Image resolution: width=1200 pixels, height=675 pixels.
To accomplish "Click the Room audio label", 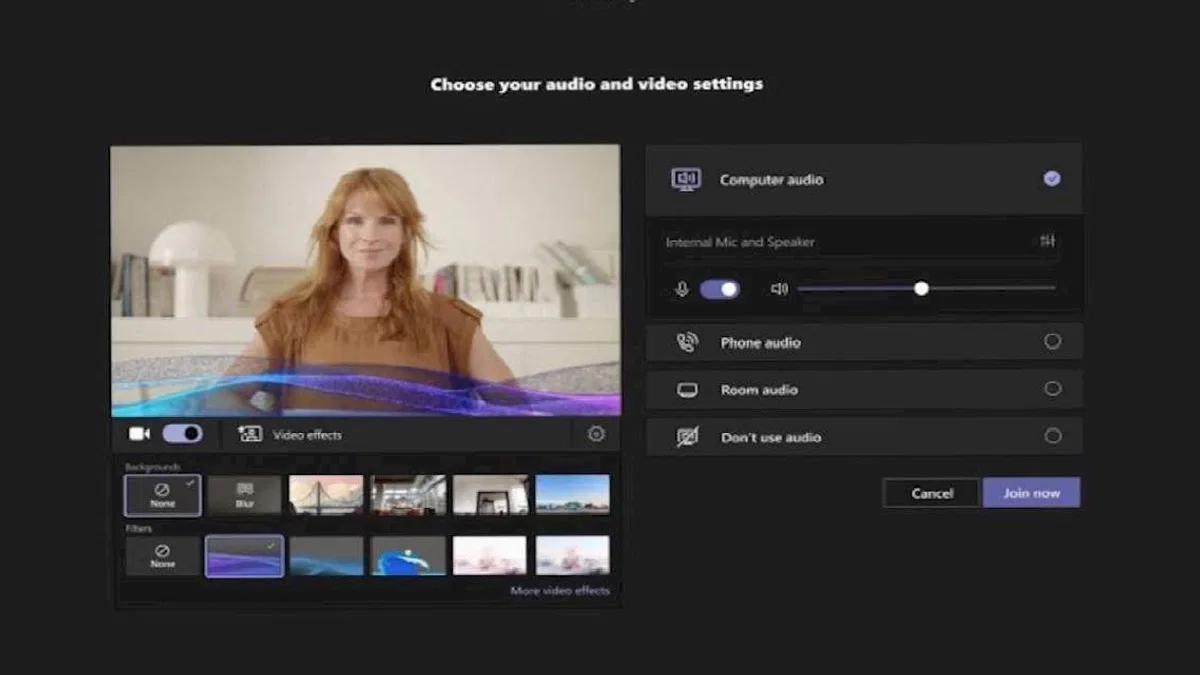I will pyautogui.click(x=759, y=390).
